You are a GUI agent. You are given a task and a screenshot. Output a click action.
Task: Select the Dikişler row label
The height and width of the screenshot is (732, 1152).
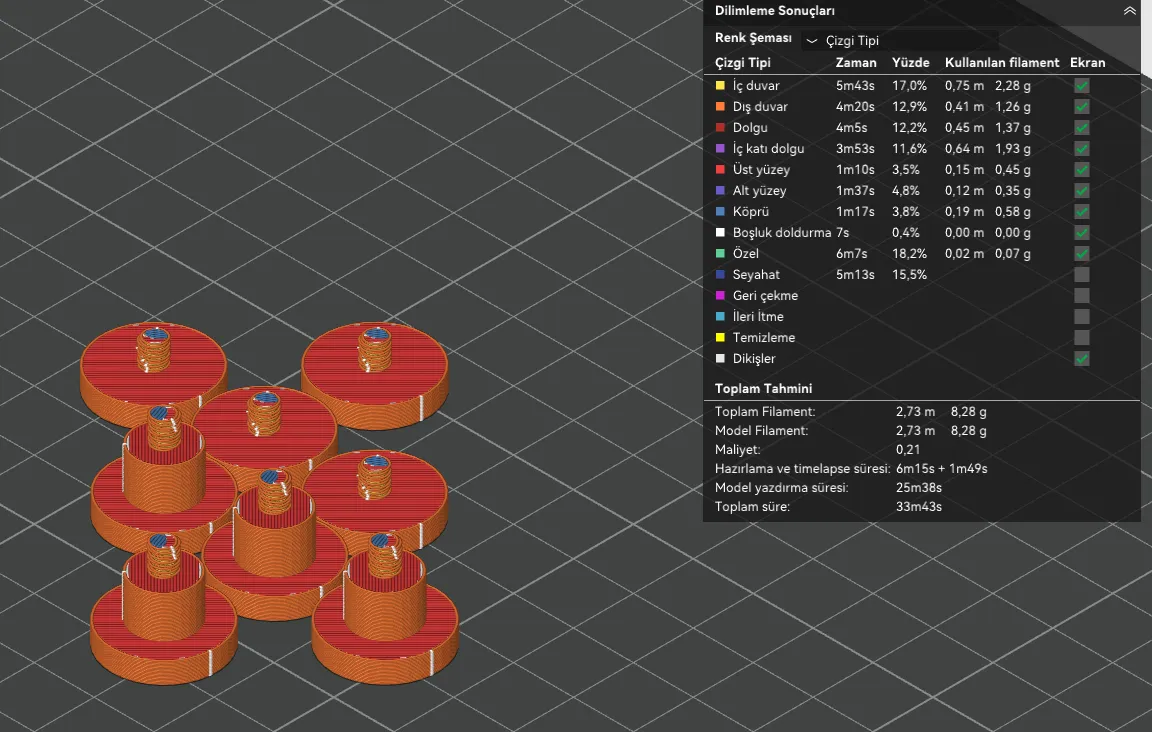(x=754, y=359)
